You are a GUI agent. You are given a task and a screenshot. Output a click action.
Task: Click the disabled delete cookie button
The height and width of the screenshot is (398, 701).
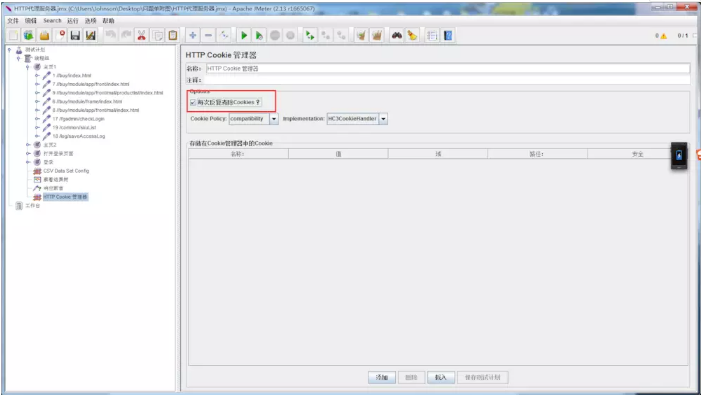pos(411,377)
